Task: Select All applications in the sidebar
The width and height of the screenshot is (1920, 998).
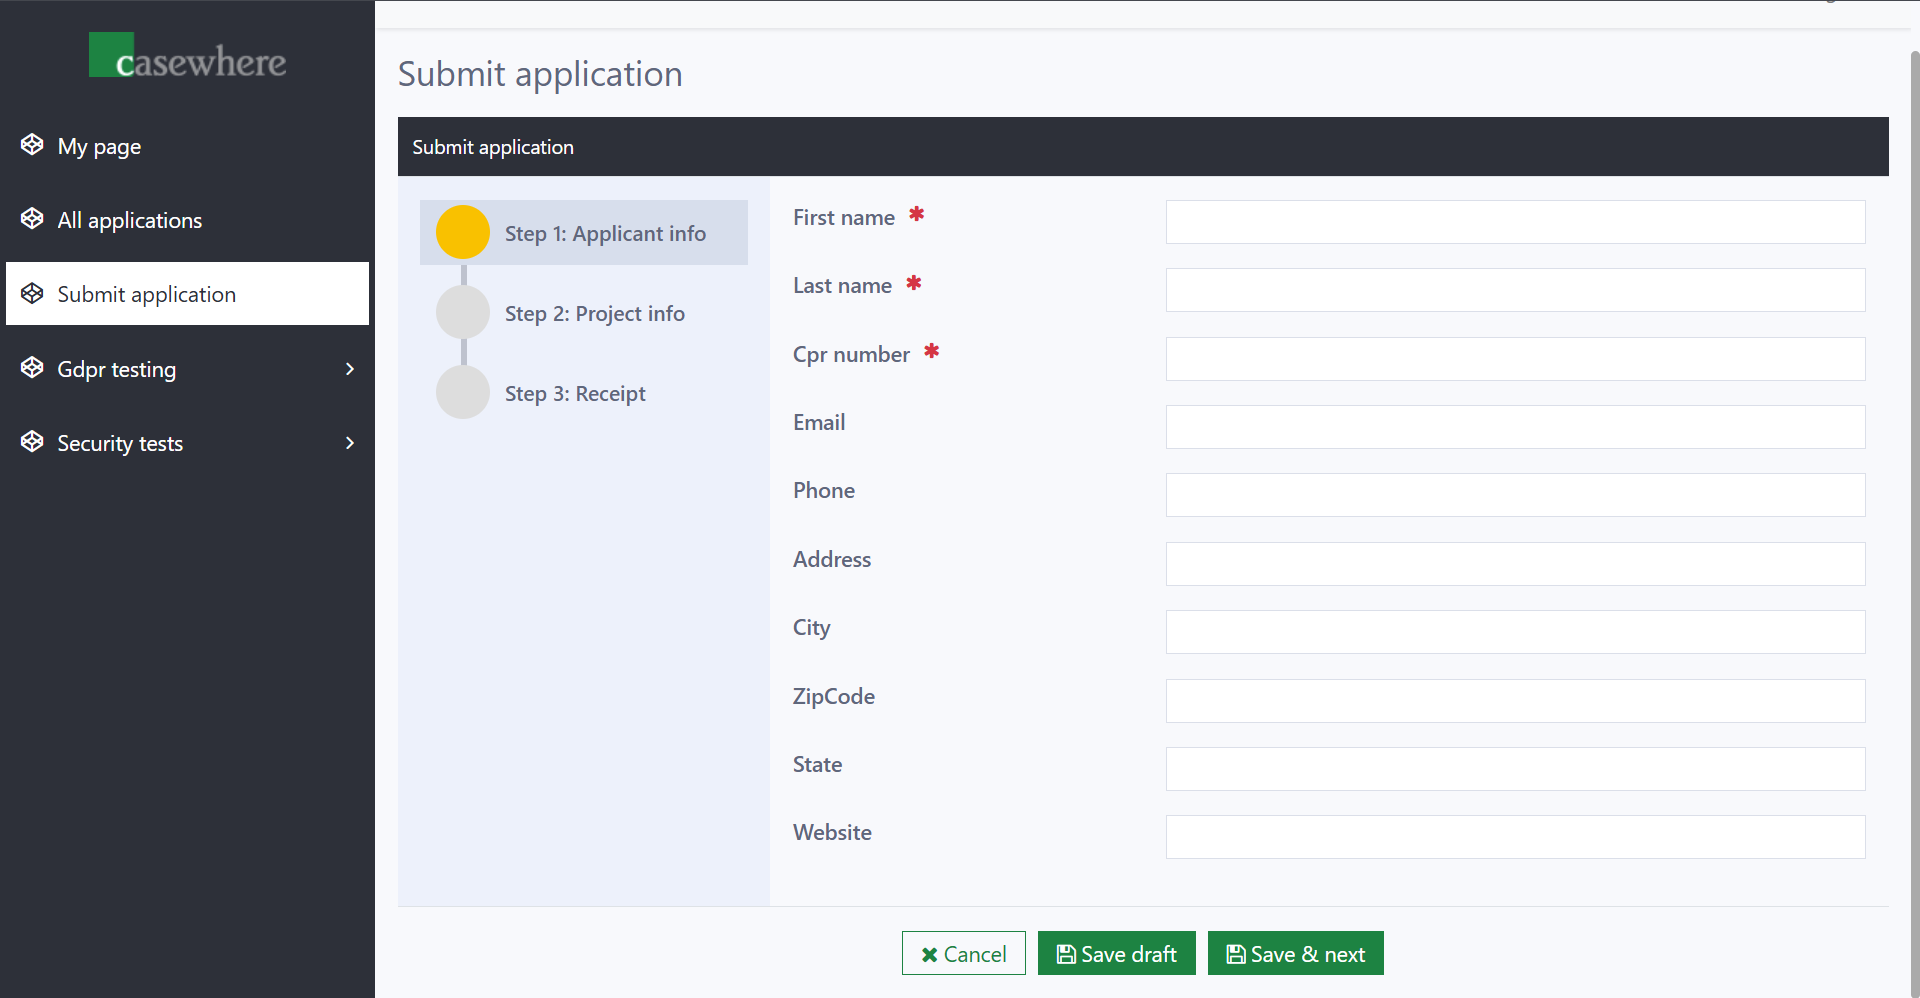Action: 130,219
